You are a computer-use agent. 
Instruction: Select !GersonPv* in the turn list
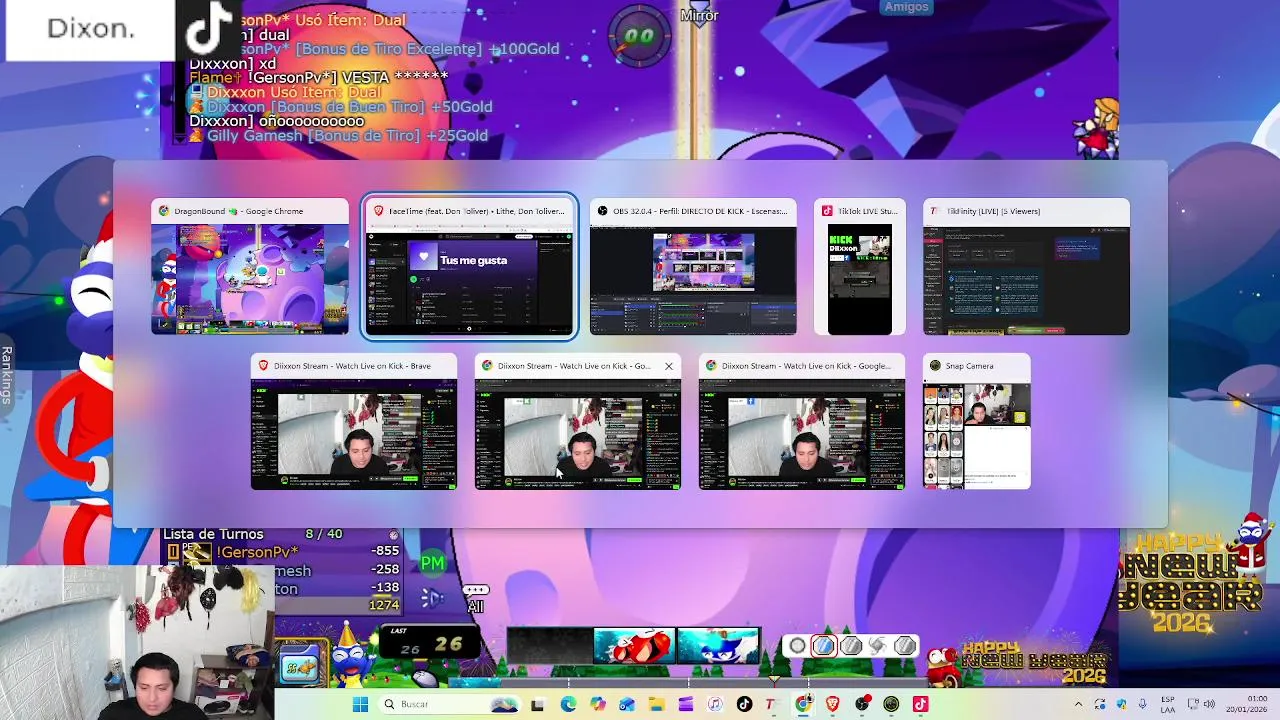click(x=257, y=552)
